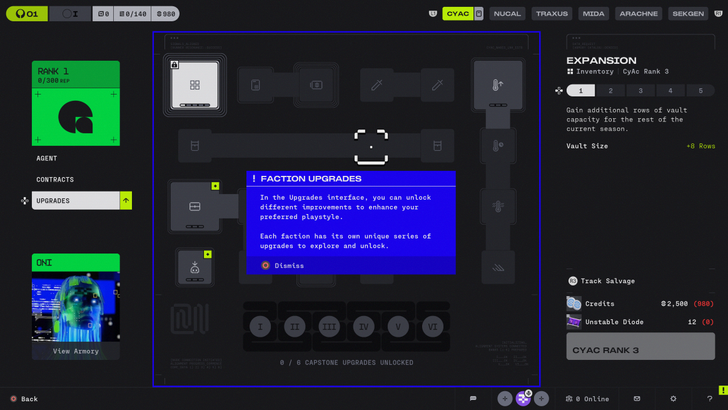Open settings gear in bottom bar
The width and height of the screenshot is (728, 410).
pyautogui.click(x=673, y=398)
